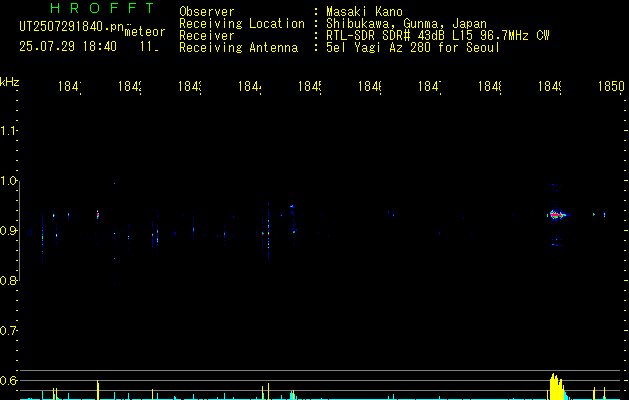
Task: Click the large yellow intensity peak near 1849
Action: pyautogui.click(x=556, y=387)
